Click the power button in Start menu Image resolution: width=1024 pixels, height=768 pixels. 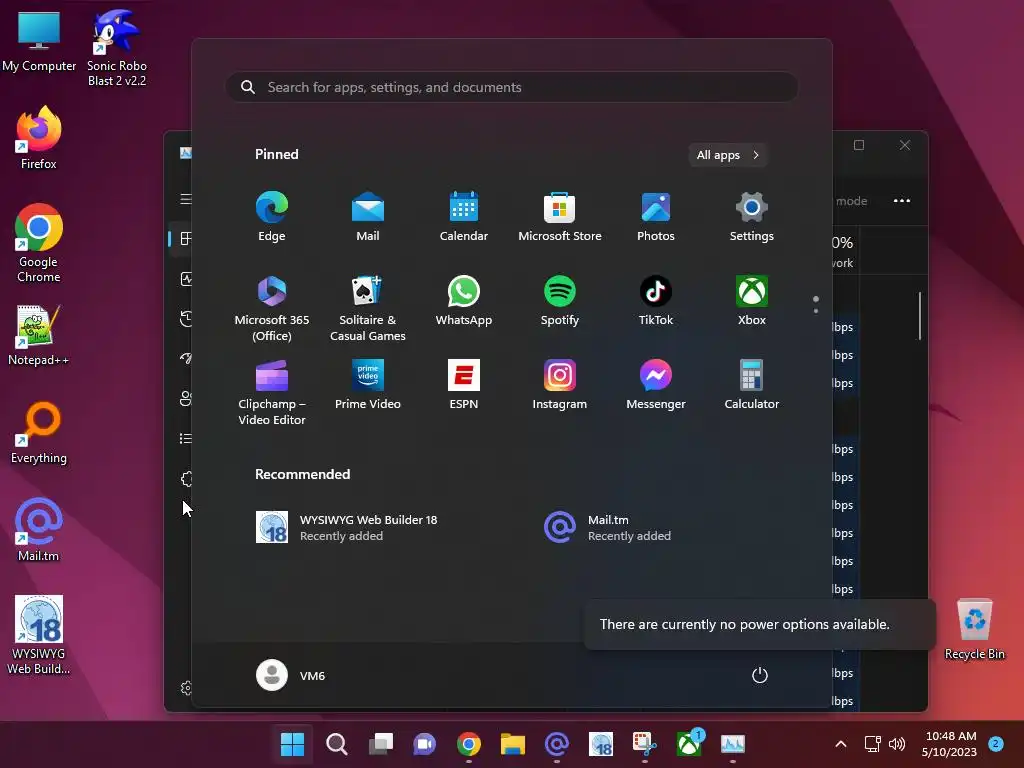point(760,675)
